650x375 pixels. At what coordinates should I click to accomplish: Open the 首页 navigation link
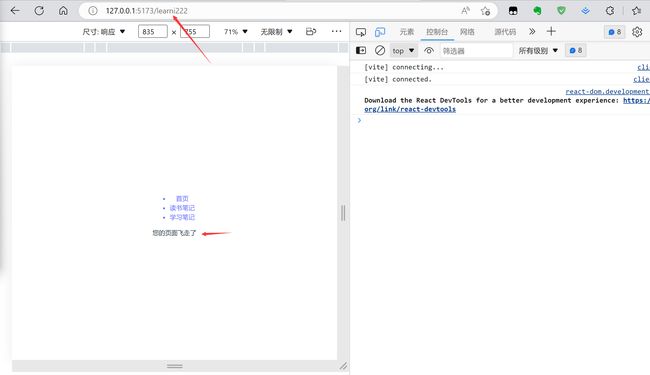182,198
